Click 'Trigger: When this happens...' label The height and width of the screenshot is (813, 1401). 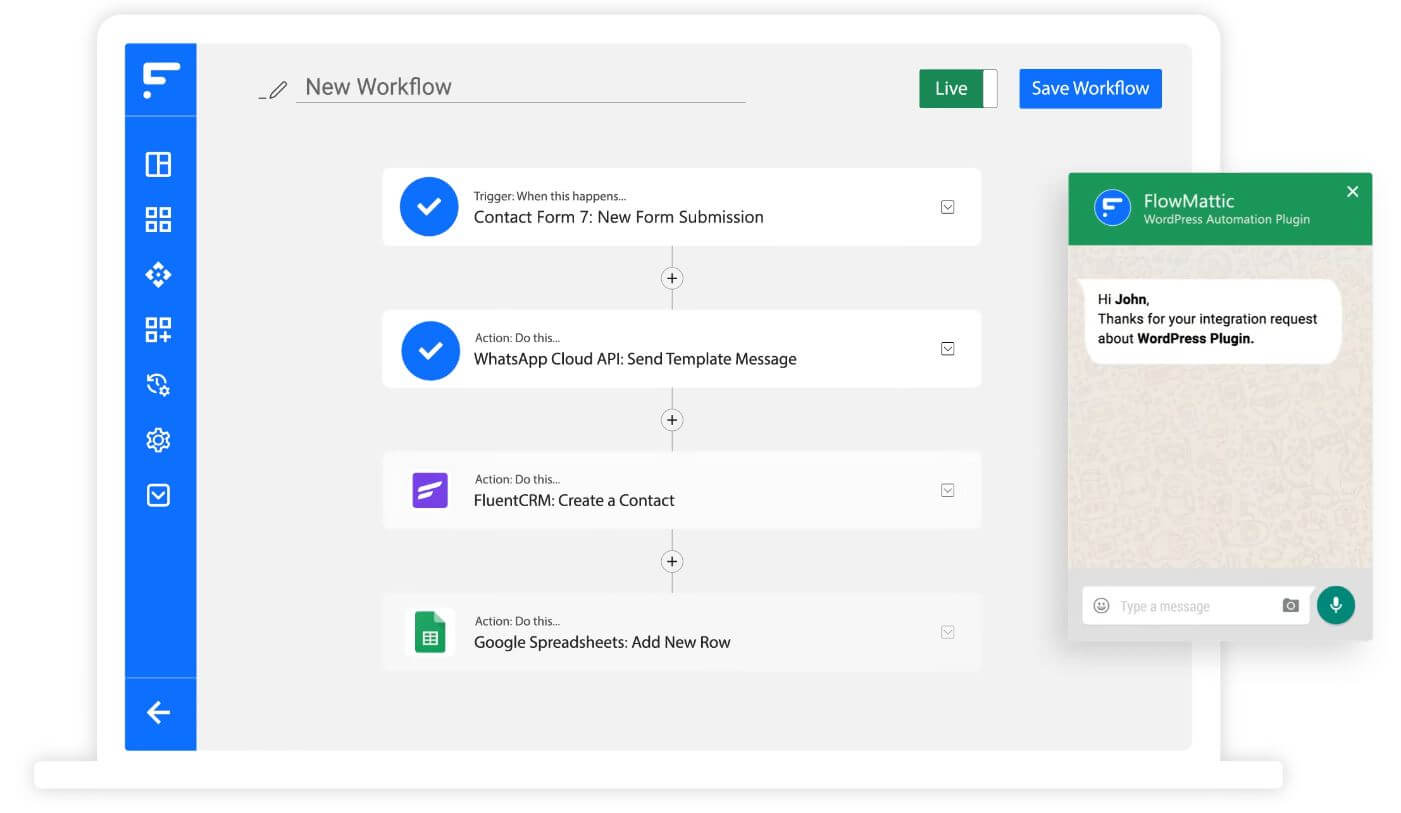[549, 196]
